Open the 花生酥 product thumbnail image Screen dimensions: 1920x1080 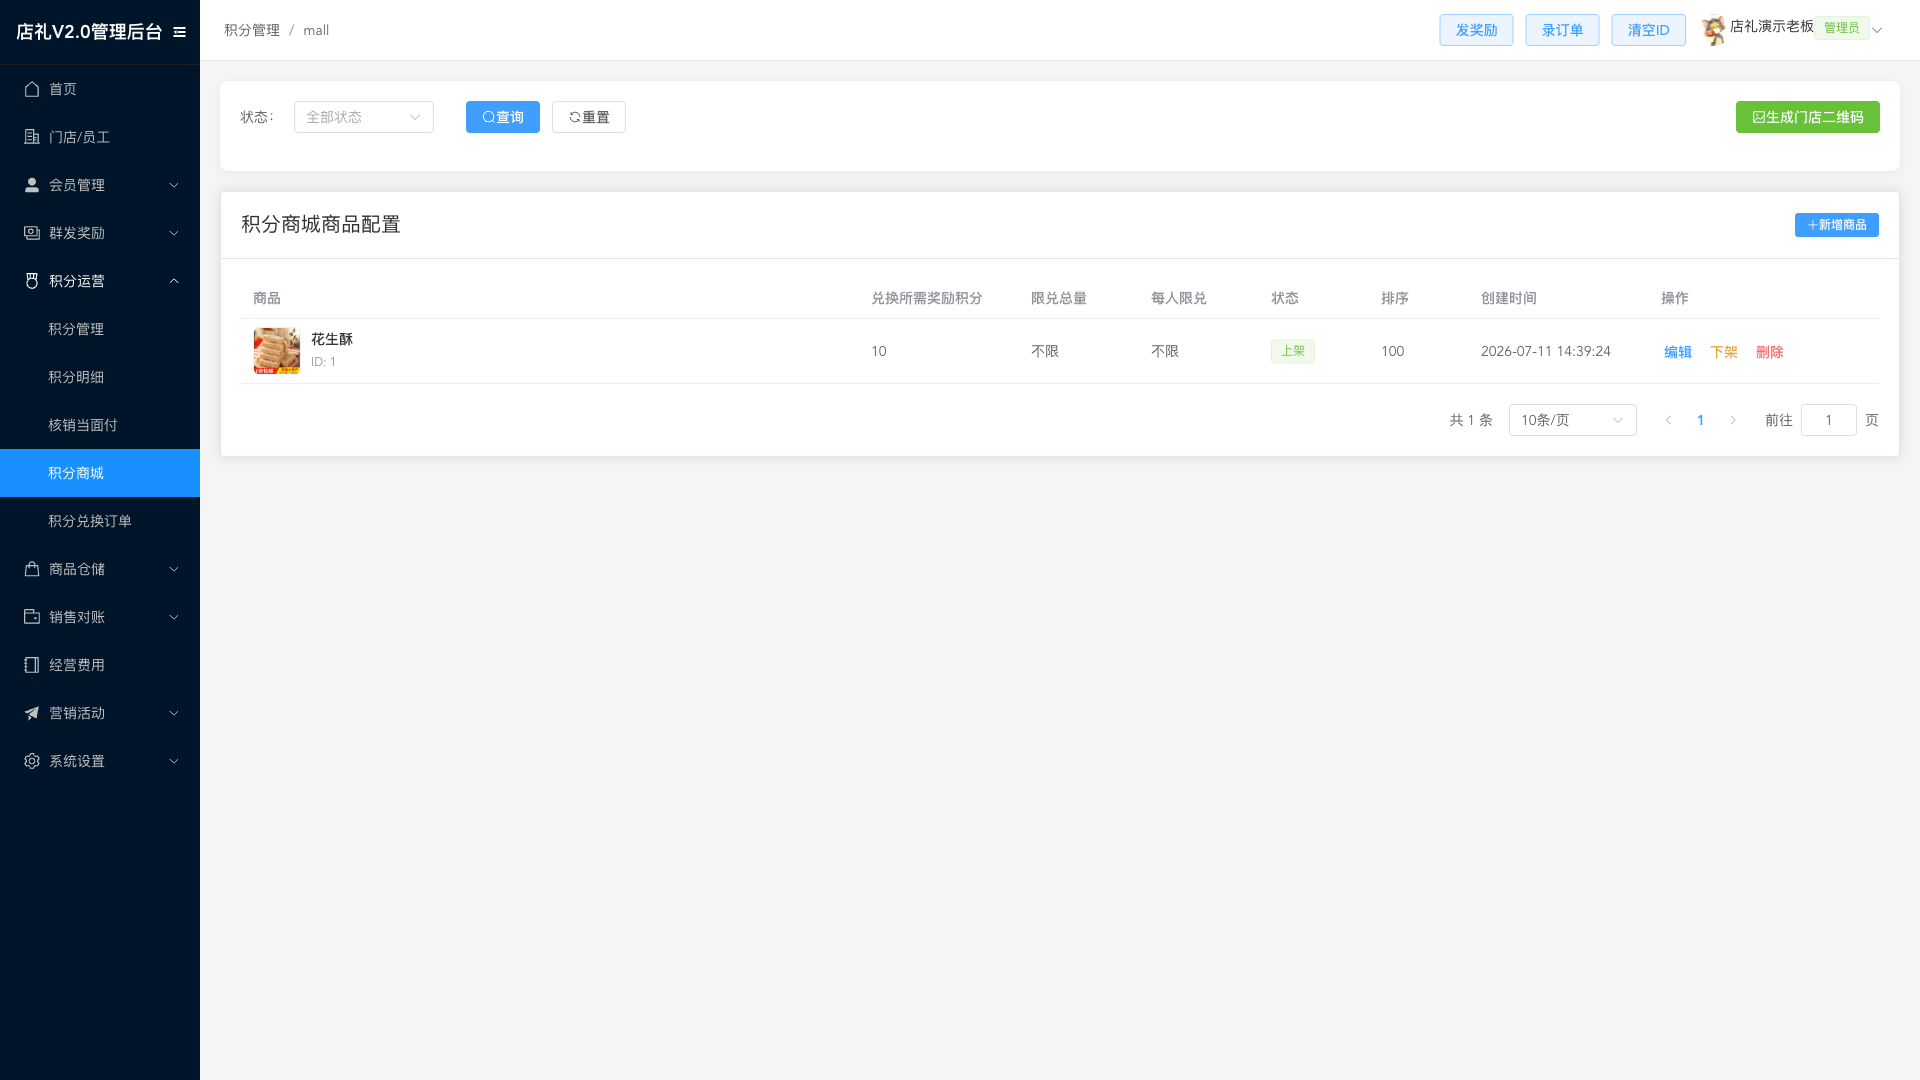(277, 351)
